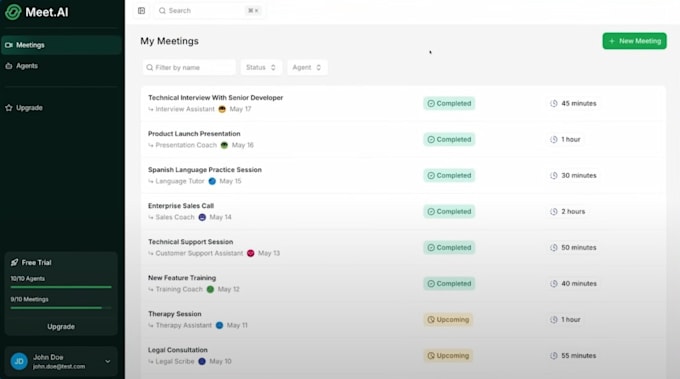The height and width of the screenshot is (379, 680).
Task: Click the clock icon beside 30 minutes
Action: click(x=554, y=176)
